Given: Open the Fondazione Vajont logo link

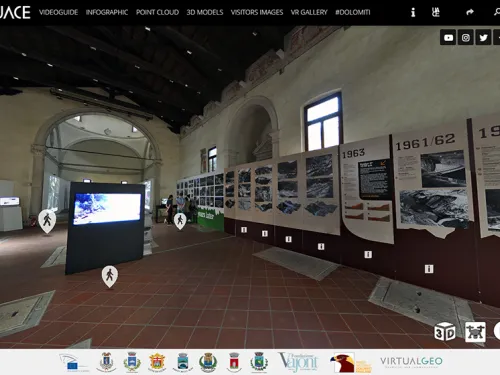Looking at the screenshot, I should [x=298, y=362].
